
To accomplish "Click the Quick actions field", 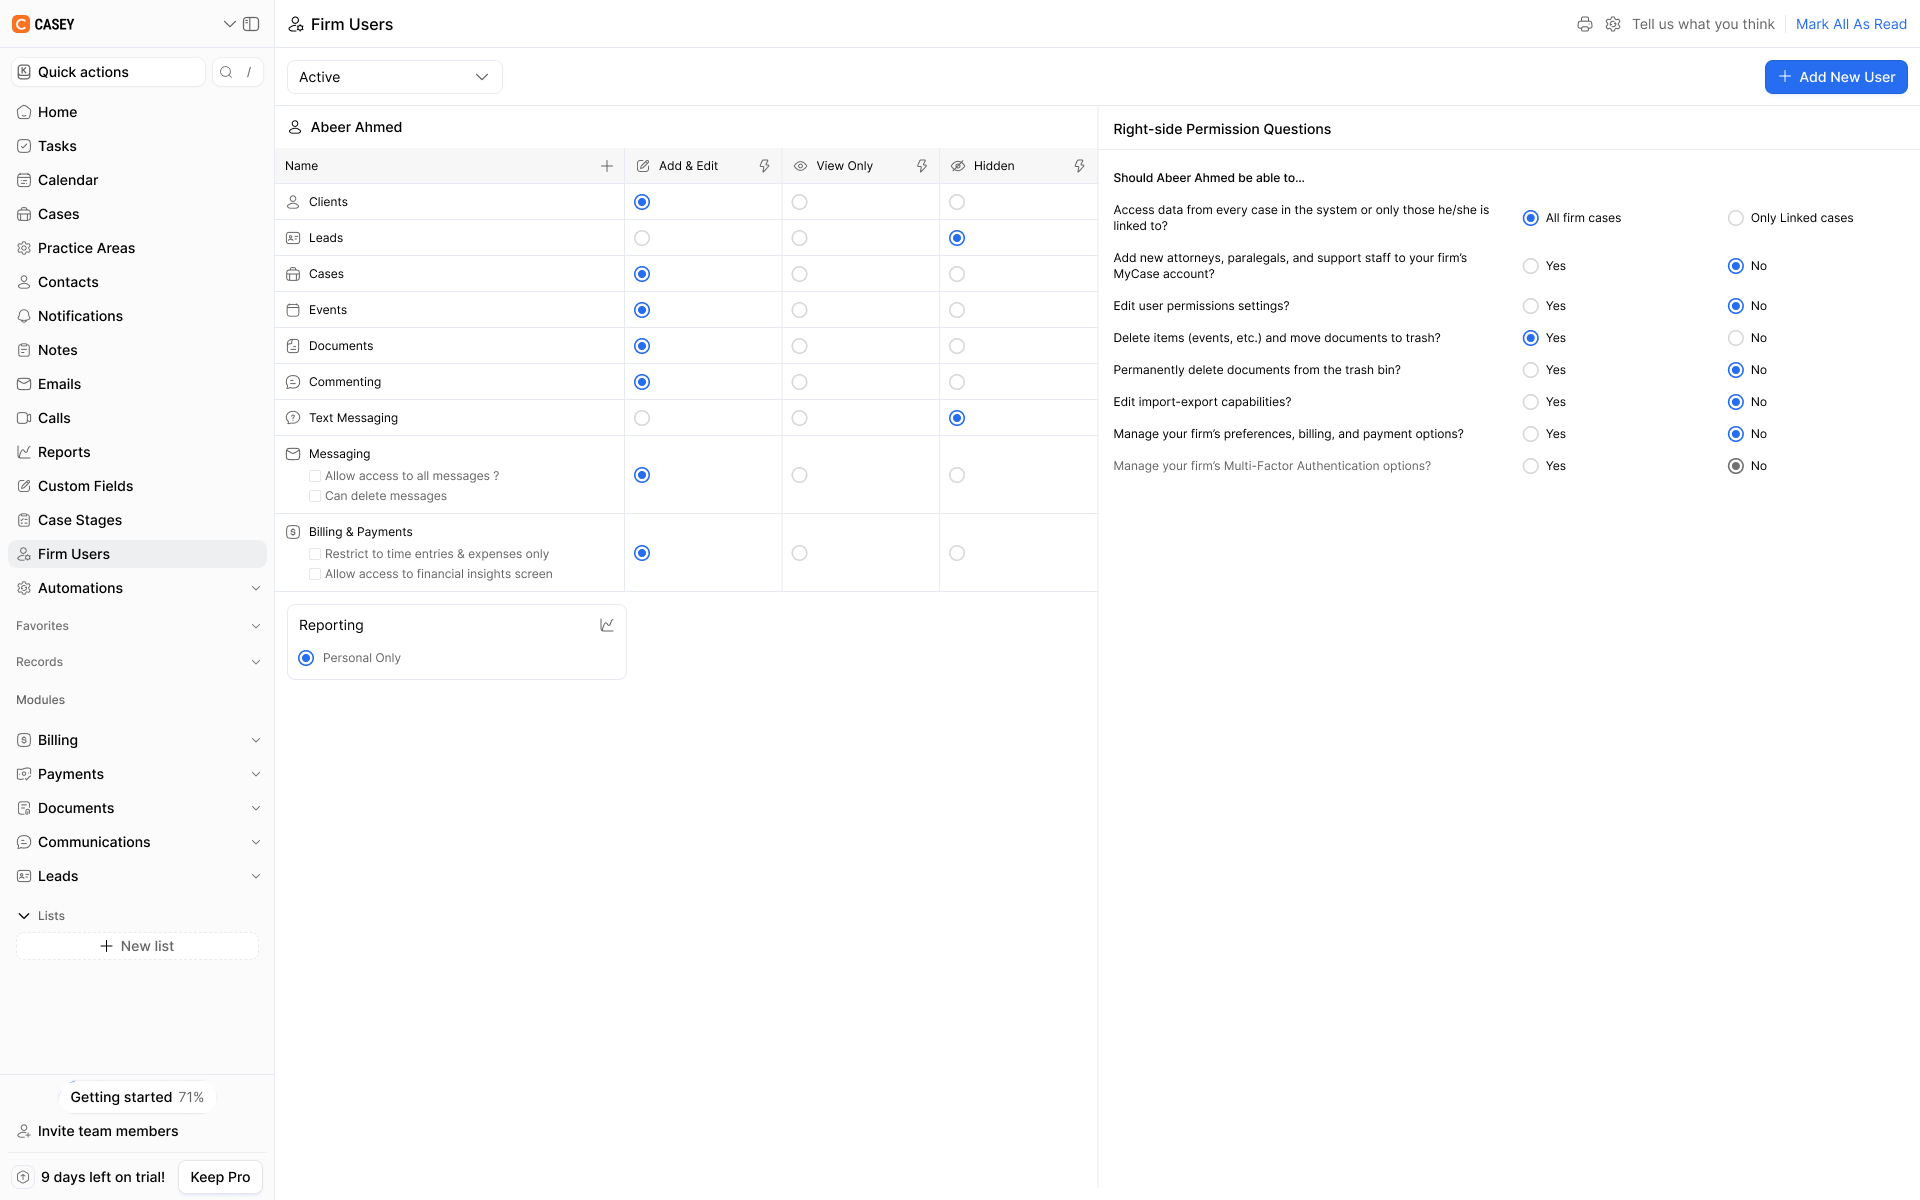I will point(108,72).
